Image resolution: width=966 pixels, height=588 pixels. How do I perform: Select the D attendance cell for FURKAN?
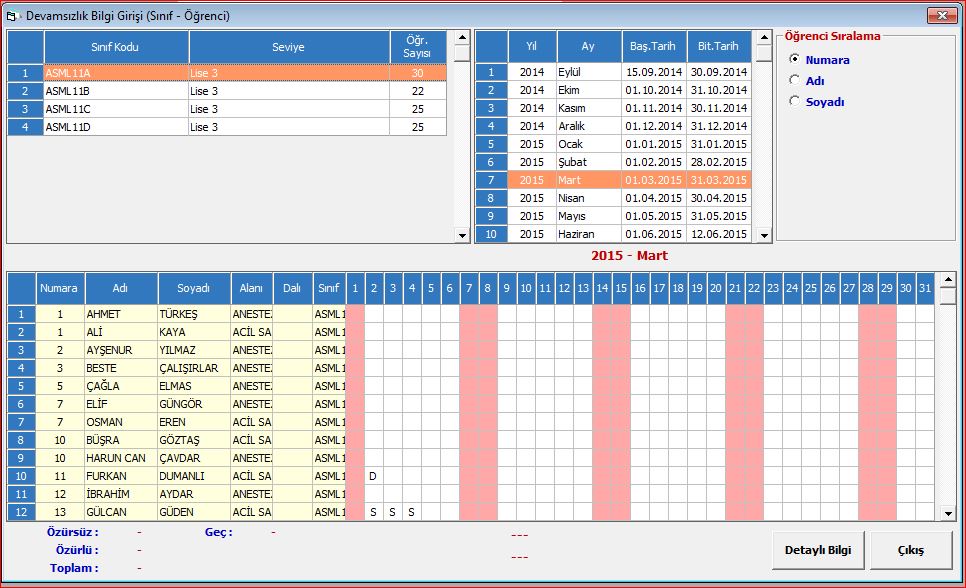[x=373, y=476]
